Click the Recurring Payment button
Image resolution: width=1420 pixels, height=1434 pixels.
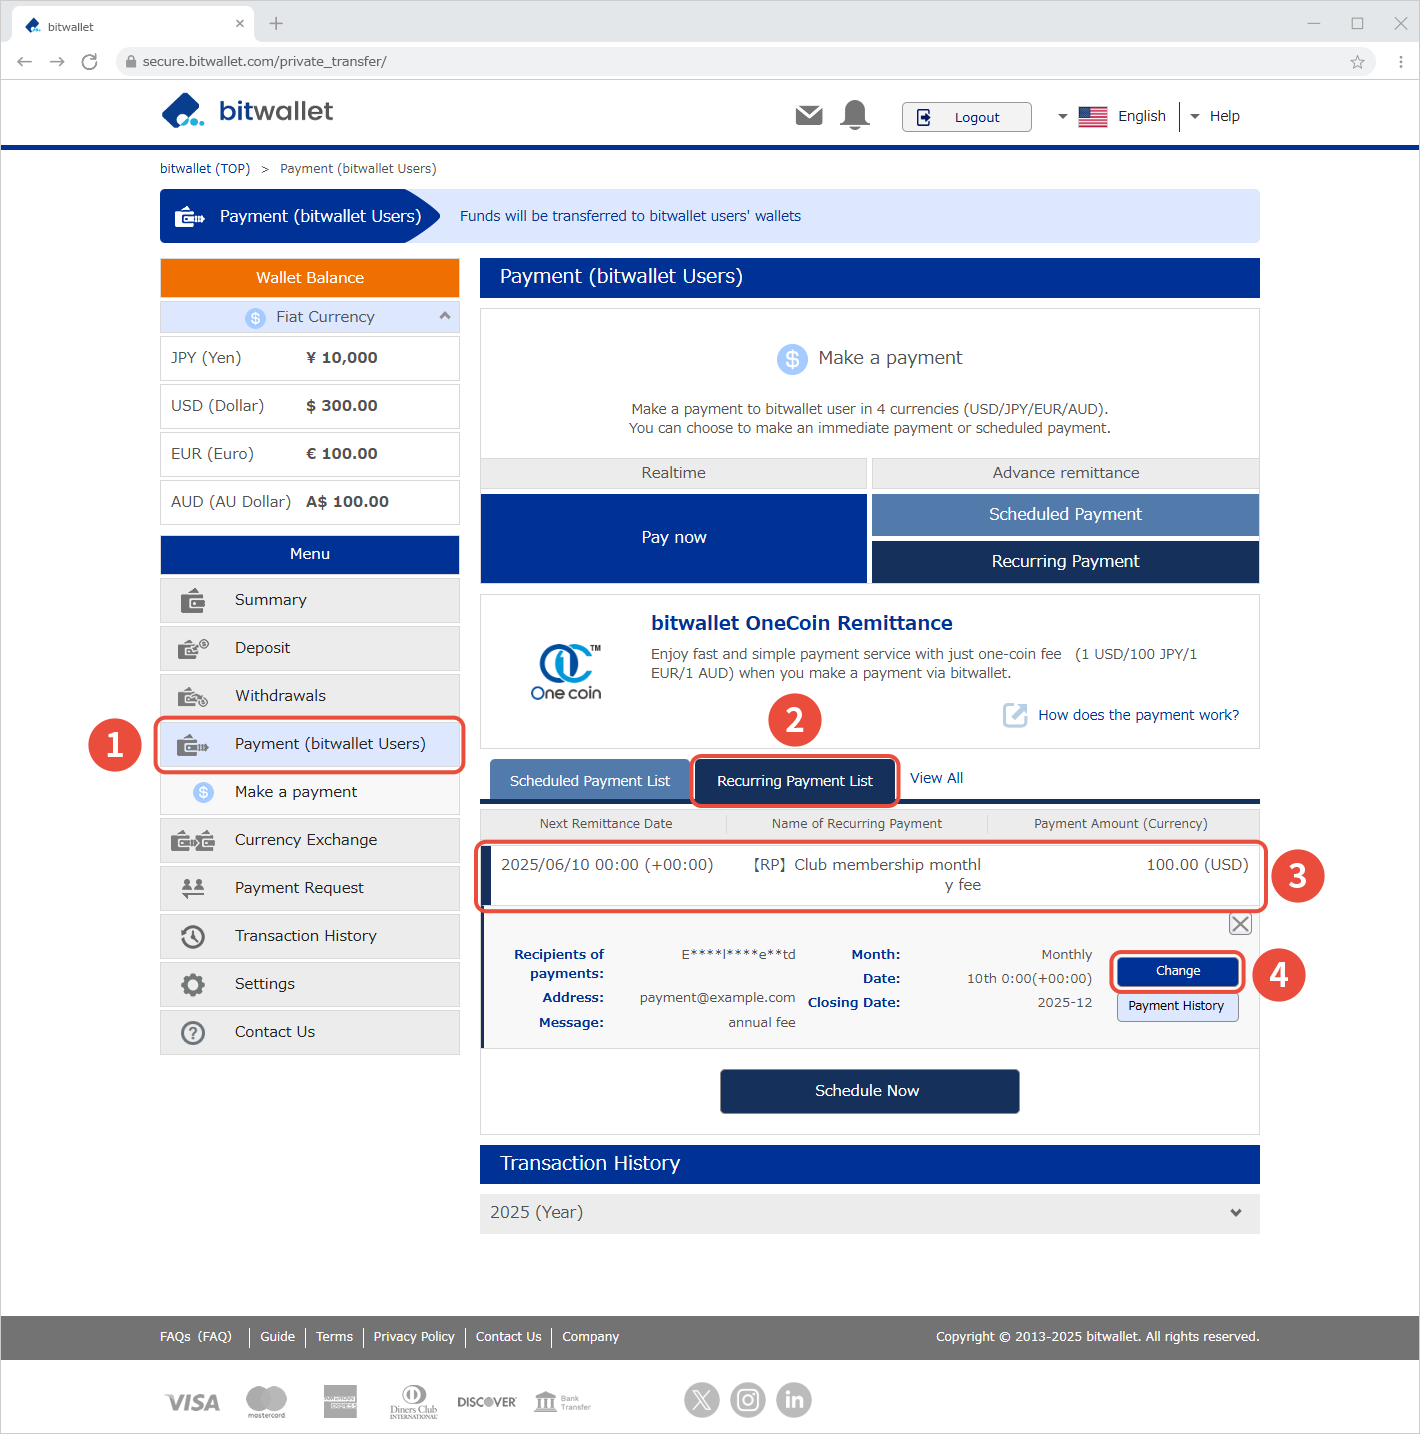pyautogui.click(x=1065, y=562)
